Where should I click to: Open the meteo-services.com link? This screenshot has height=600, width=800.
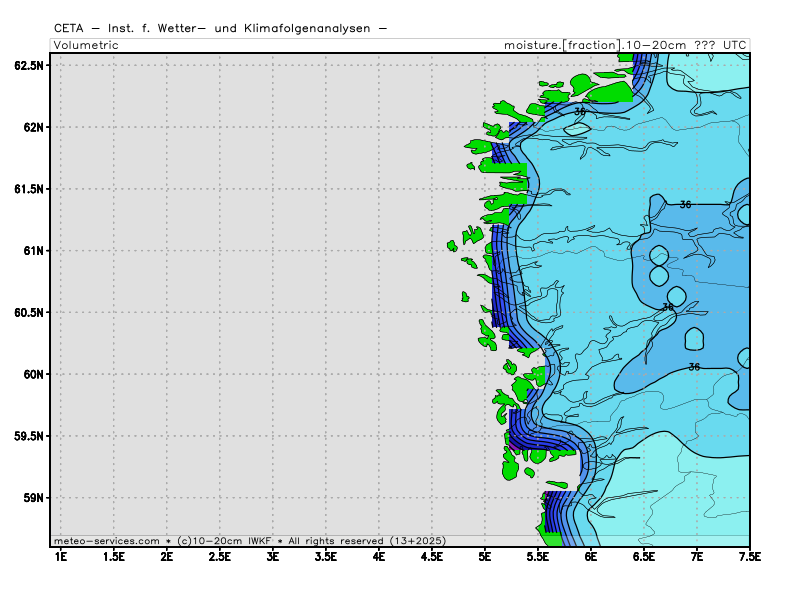[109, 541]
